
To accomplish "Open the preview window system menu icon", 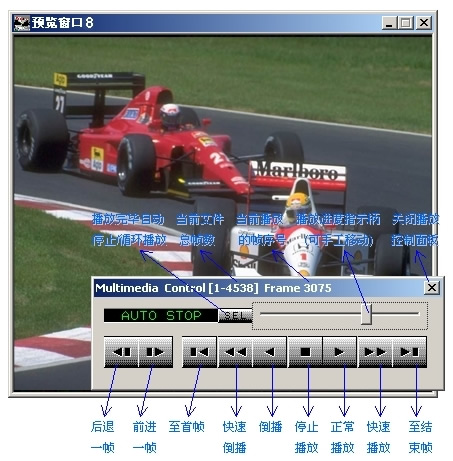I will point(21,23).
